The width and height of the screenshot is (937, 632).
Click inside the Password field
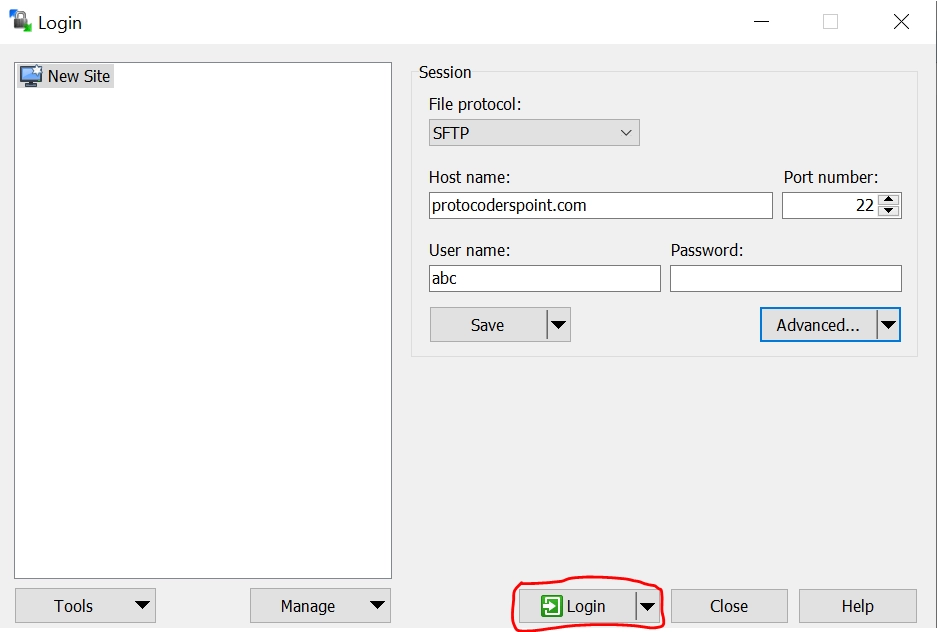point(785,278)
